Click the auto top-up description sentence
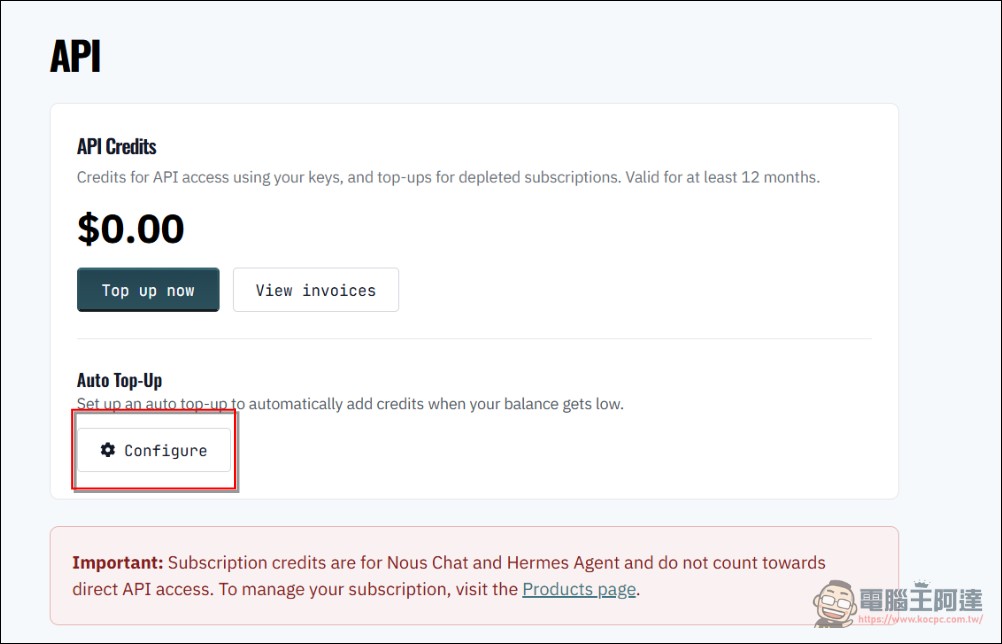The width and height of the screenshot is (1002, 644). click(350, 404)
